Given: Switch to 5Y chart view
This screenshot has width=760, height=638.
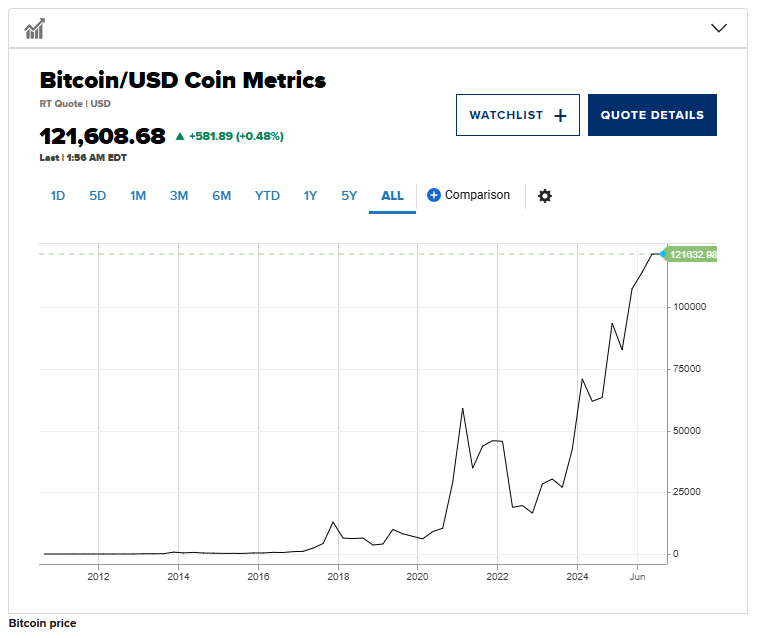Looking at the screenshot, I should (x=349, y=196).
